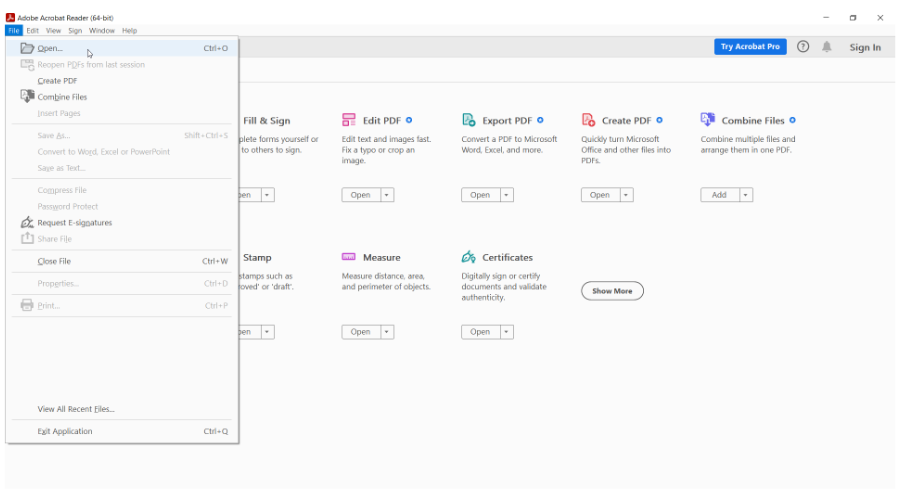This screenshot has width=900, height=500.
Task: Expand dropdown arrow beside Edit PDF Open button
Action: click(x=387, y=195)
